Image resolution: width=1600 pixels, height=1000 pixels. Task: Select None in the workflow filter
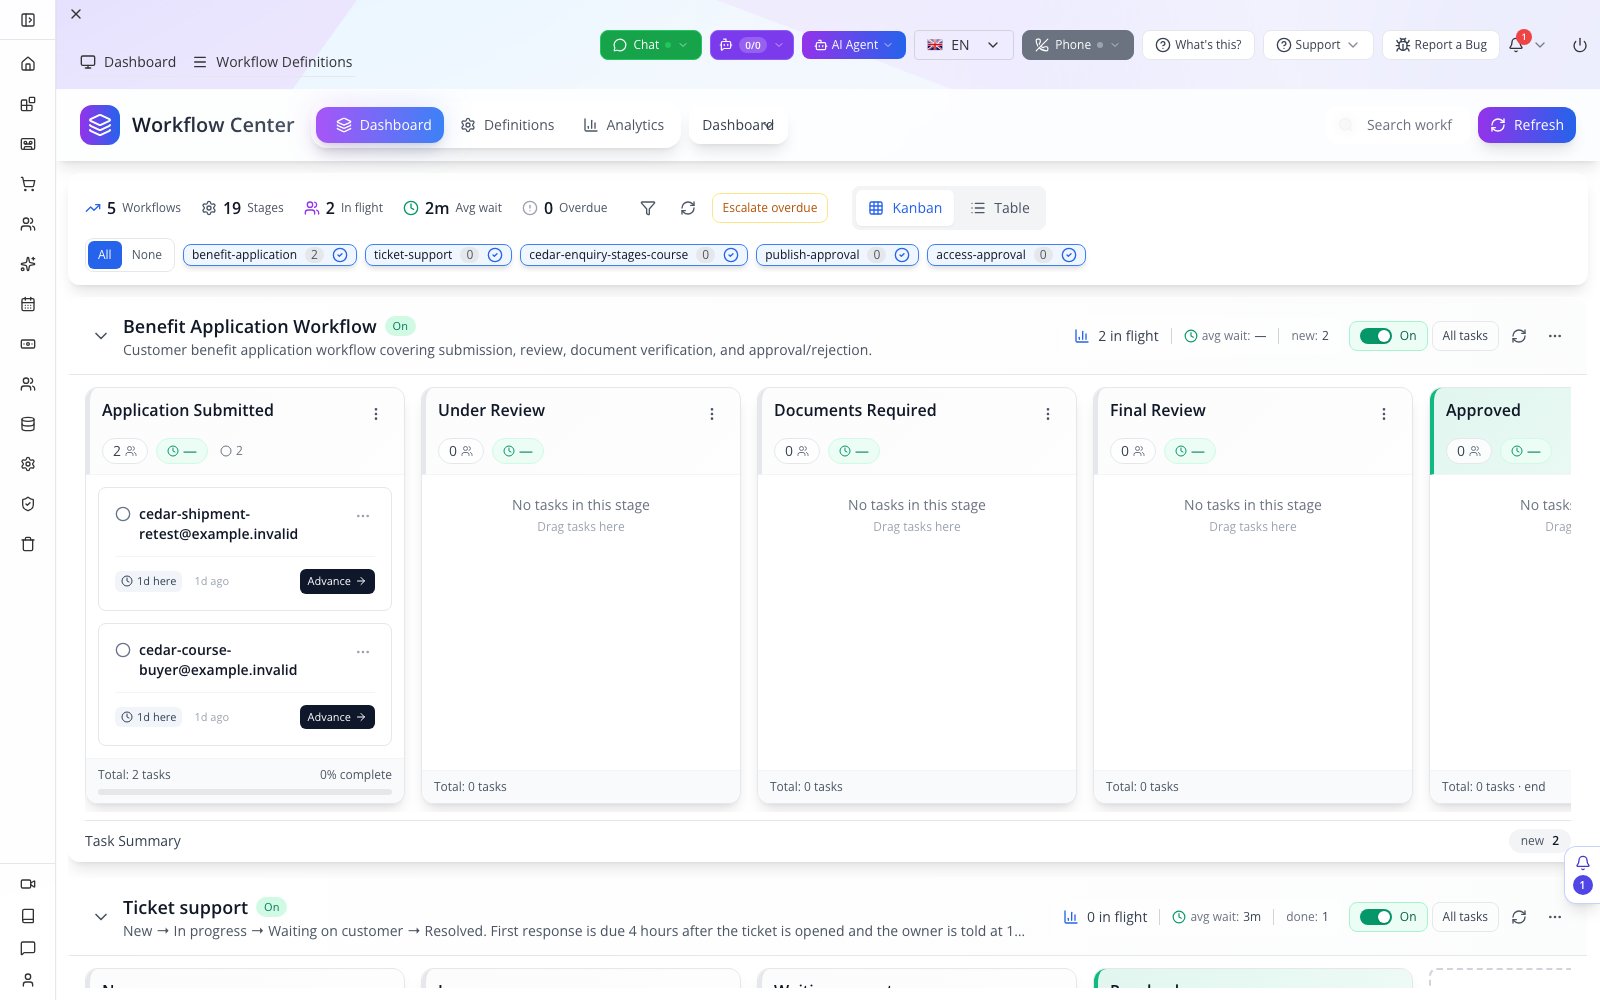pyautogui.click(x=147, y=255)
